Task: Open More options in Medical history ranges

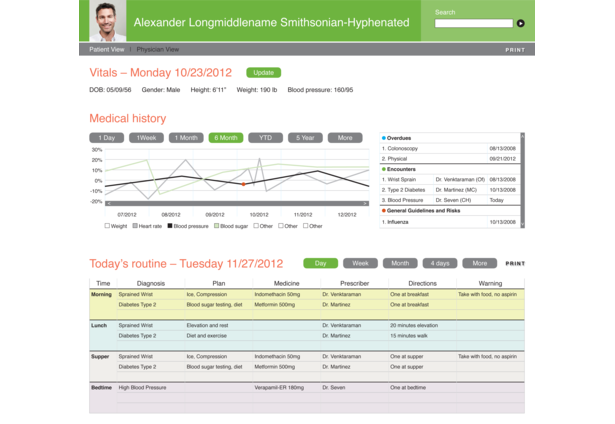Action: [x=345, y=138]
